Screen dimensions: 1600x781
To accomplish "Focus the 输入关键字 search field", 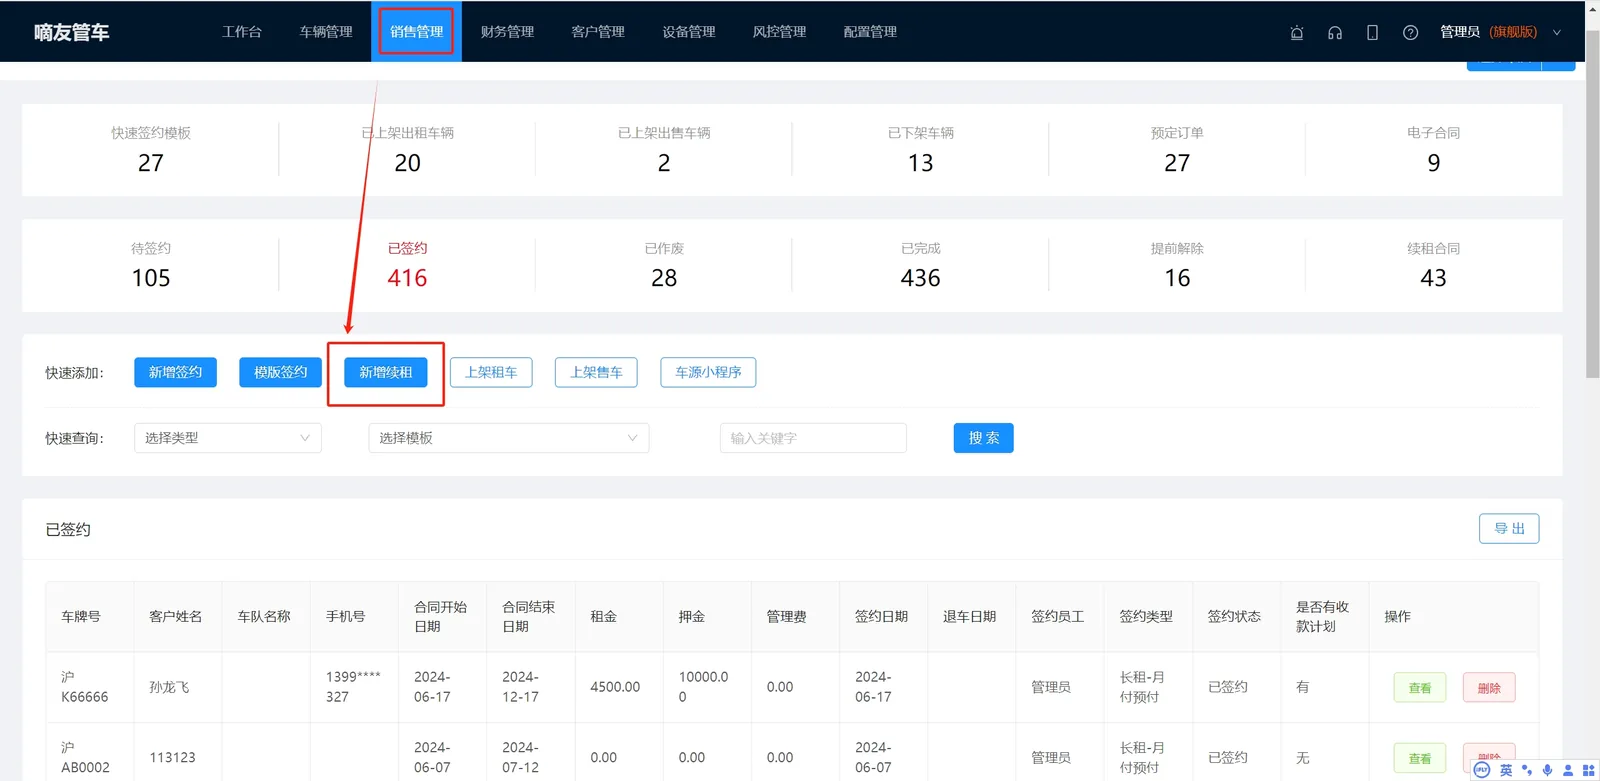I will pos(813,438).
